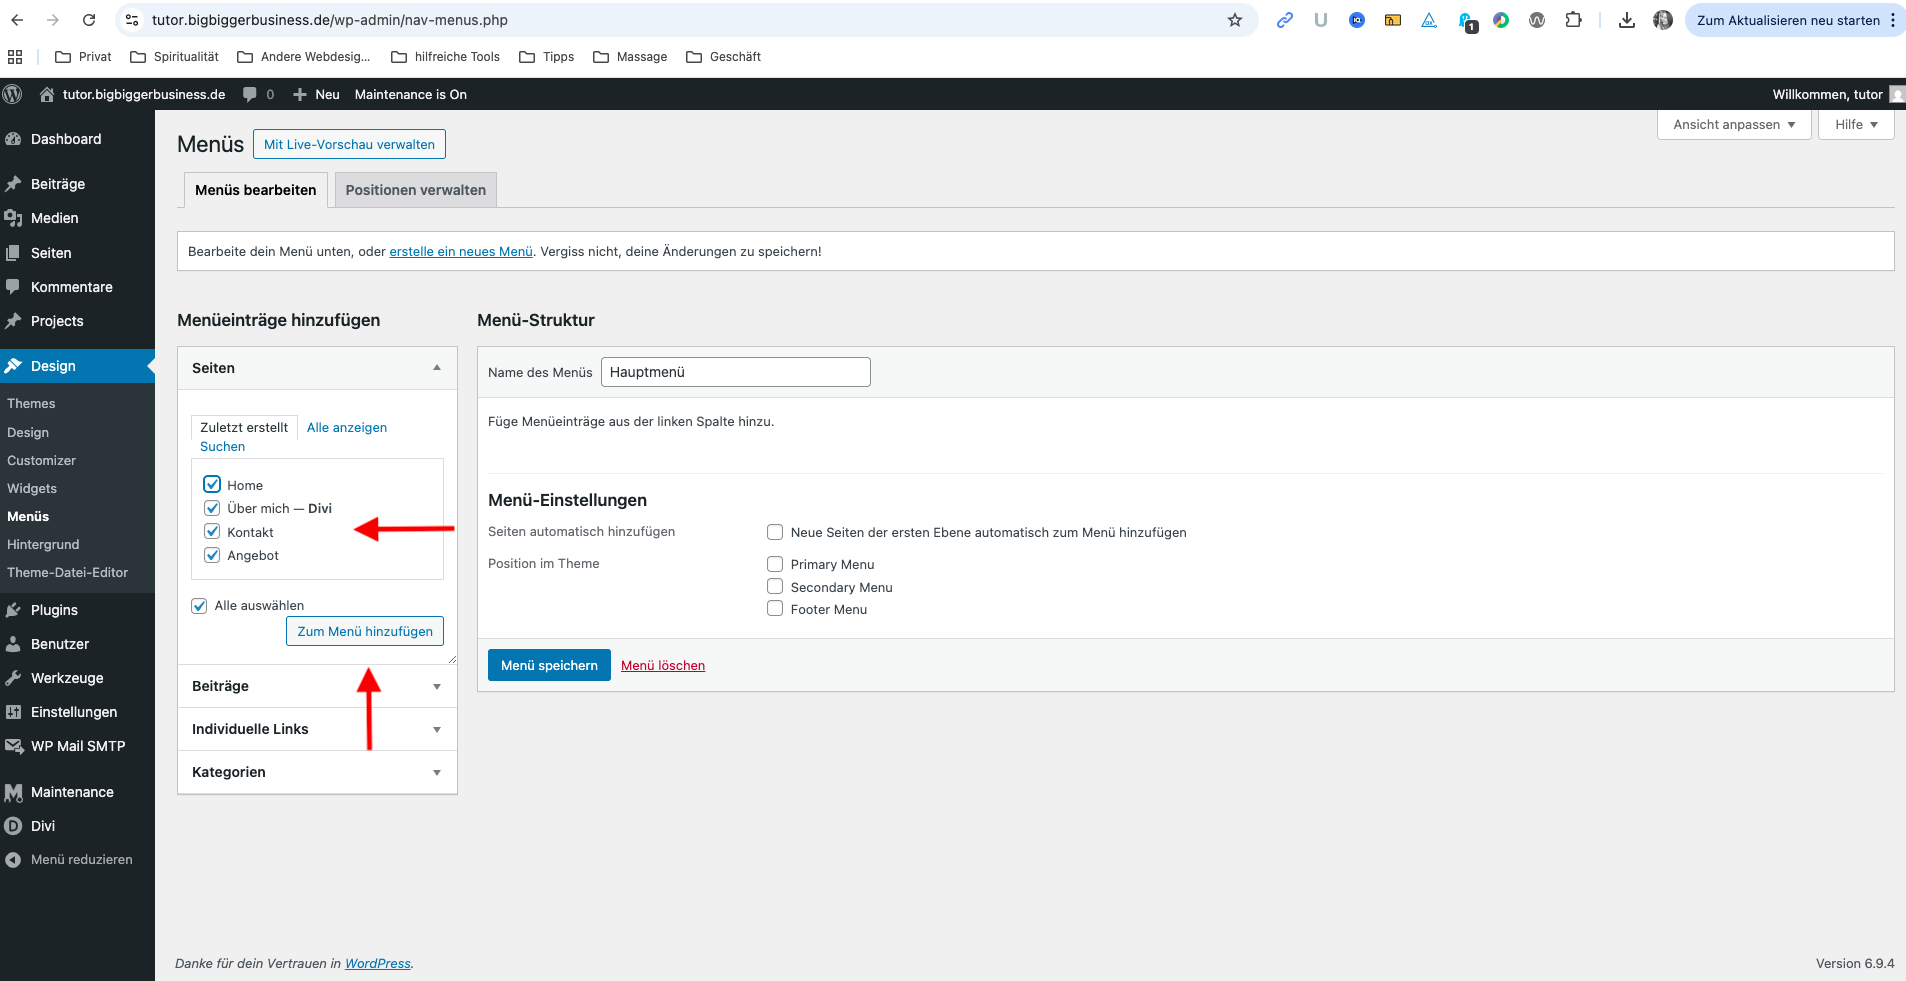The height and width of the screenshot is (981, 1906).
Task: Reload the page with browser refresh icon
Action: click(x=89, y=20)
